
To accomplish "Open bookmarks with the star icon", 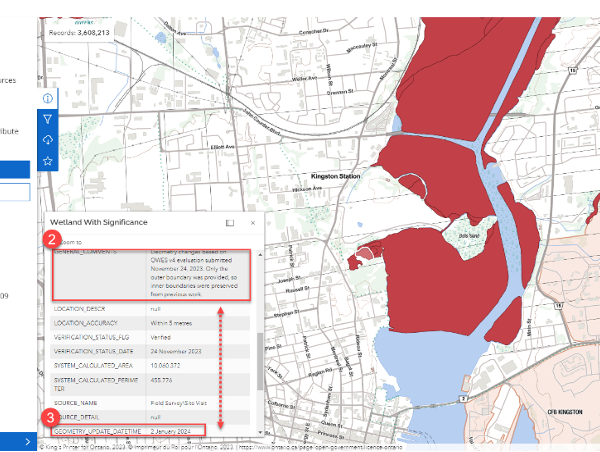I will [48, 161].
